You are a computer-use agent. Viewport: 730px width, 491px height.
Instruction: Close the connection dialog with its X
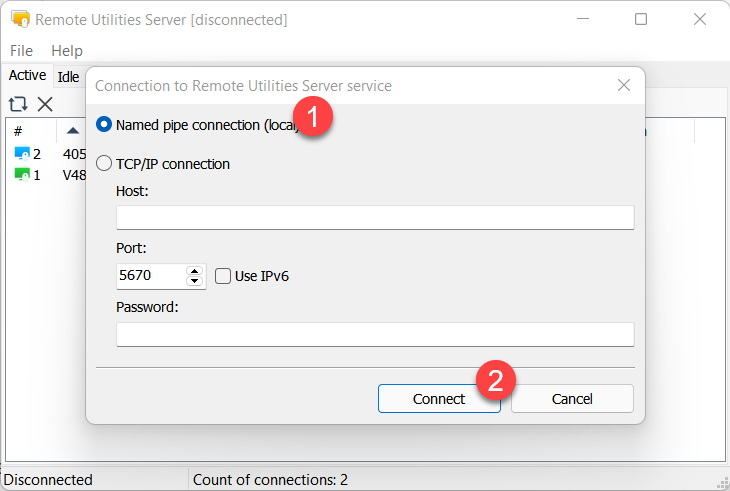coord(624,86)
